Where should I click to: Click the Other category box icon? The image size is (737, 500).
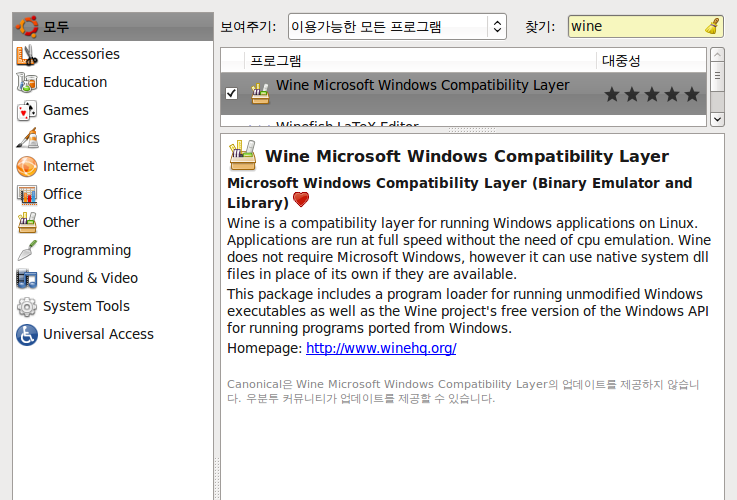coord(27,222)
